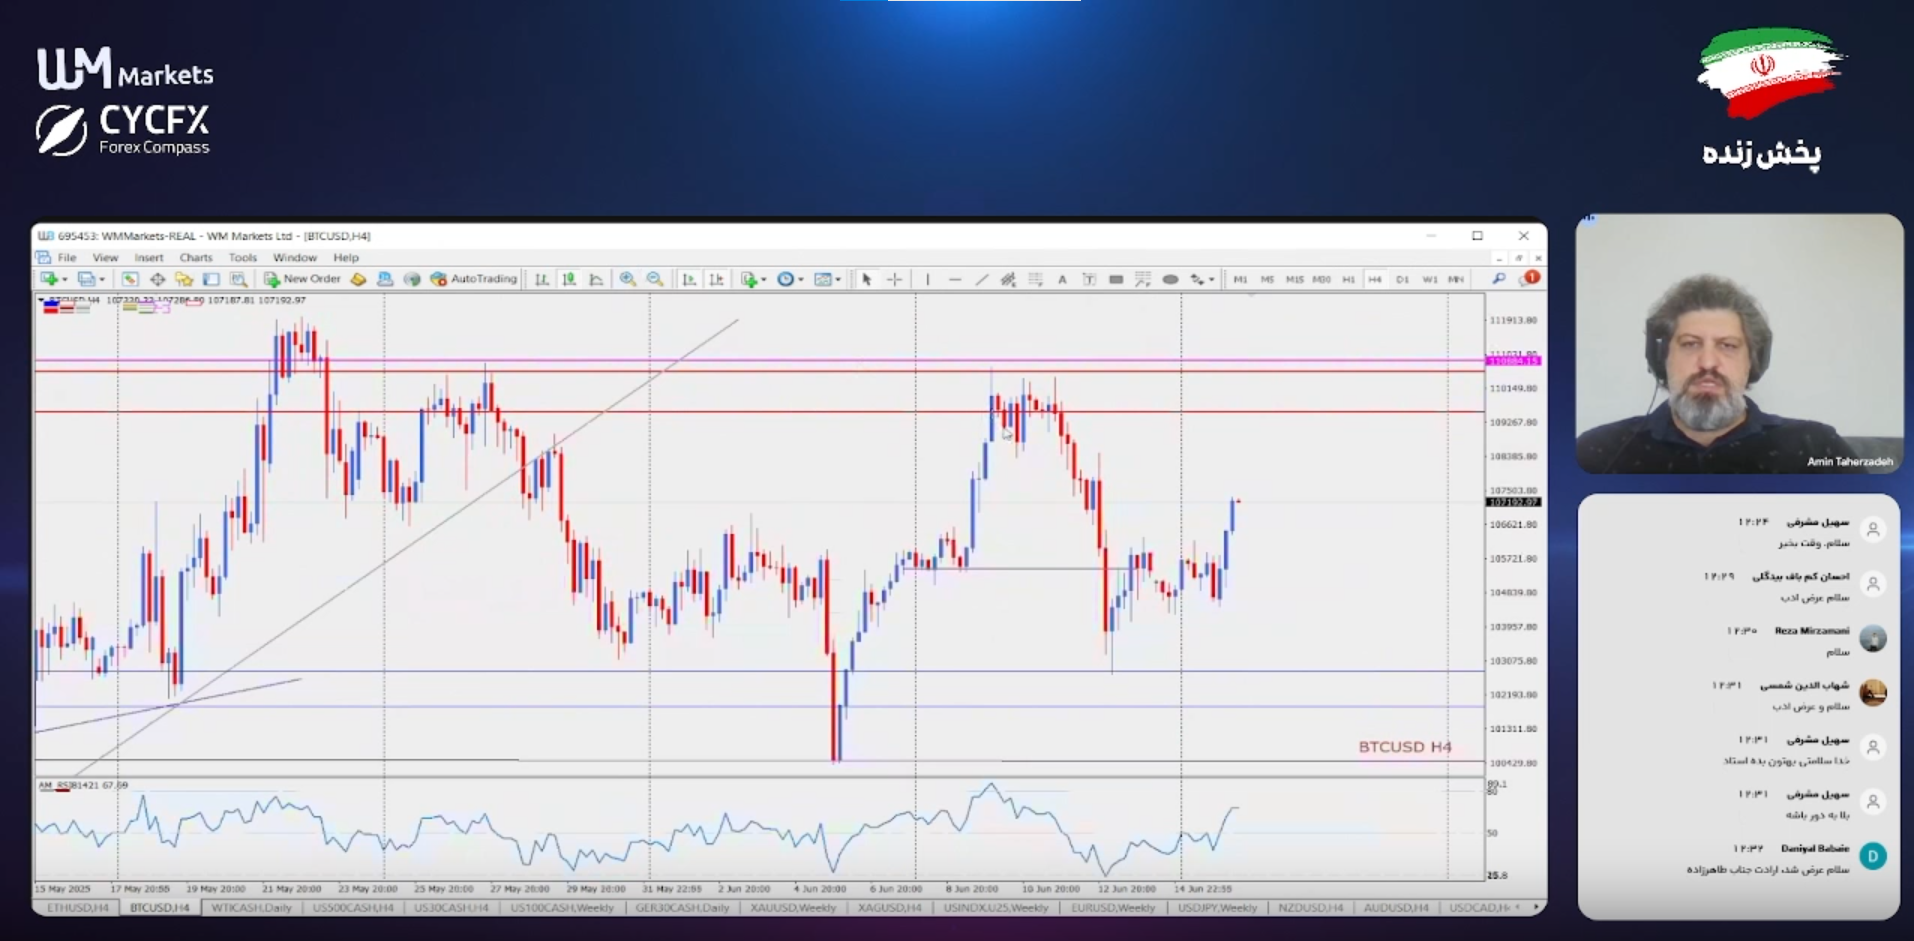Open the Charts menu
Image resolution: width=1914 pixels, height=941 pixels.
click(195, 258)
